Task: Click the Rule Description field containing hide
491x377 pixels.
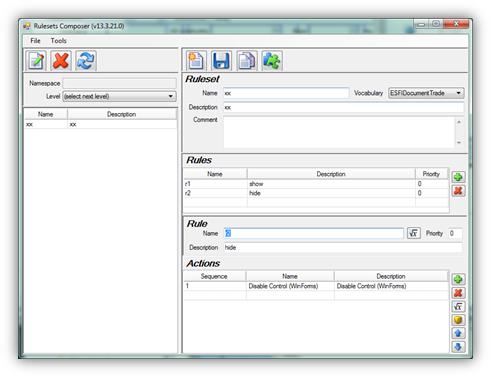Action: [343, 248]
